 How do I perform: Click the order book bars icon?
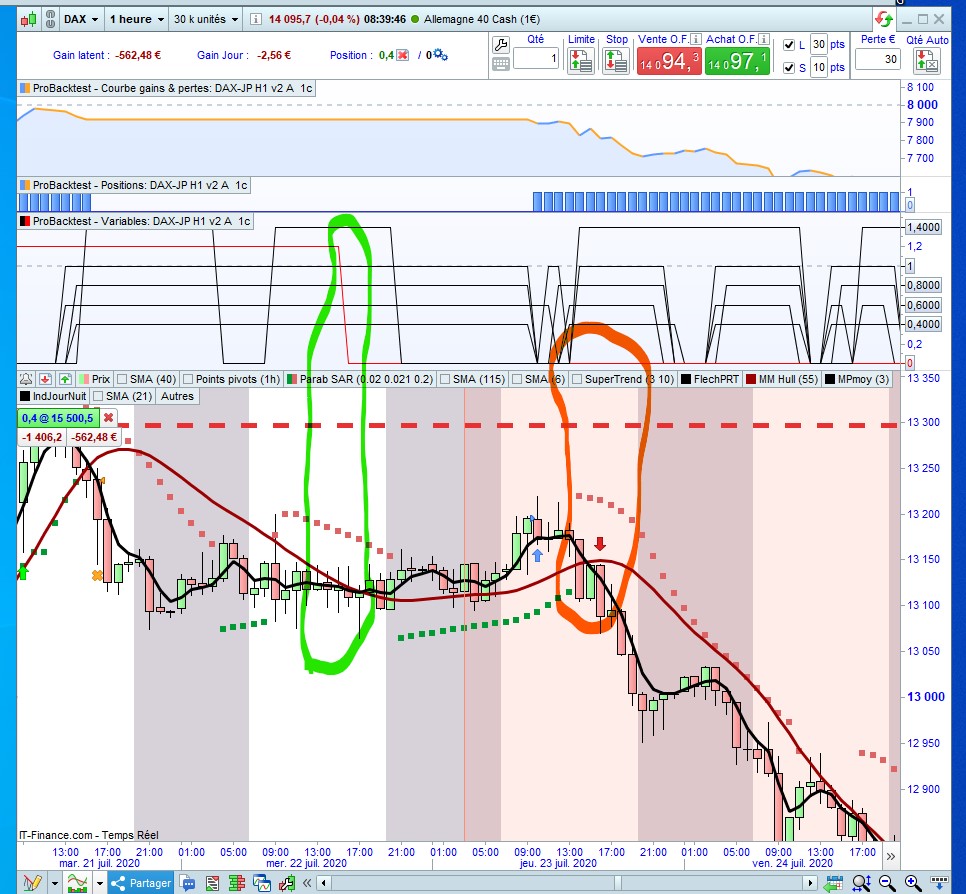click(237, 883)
